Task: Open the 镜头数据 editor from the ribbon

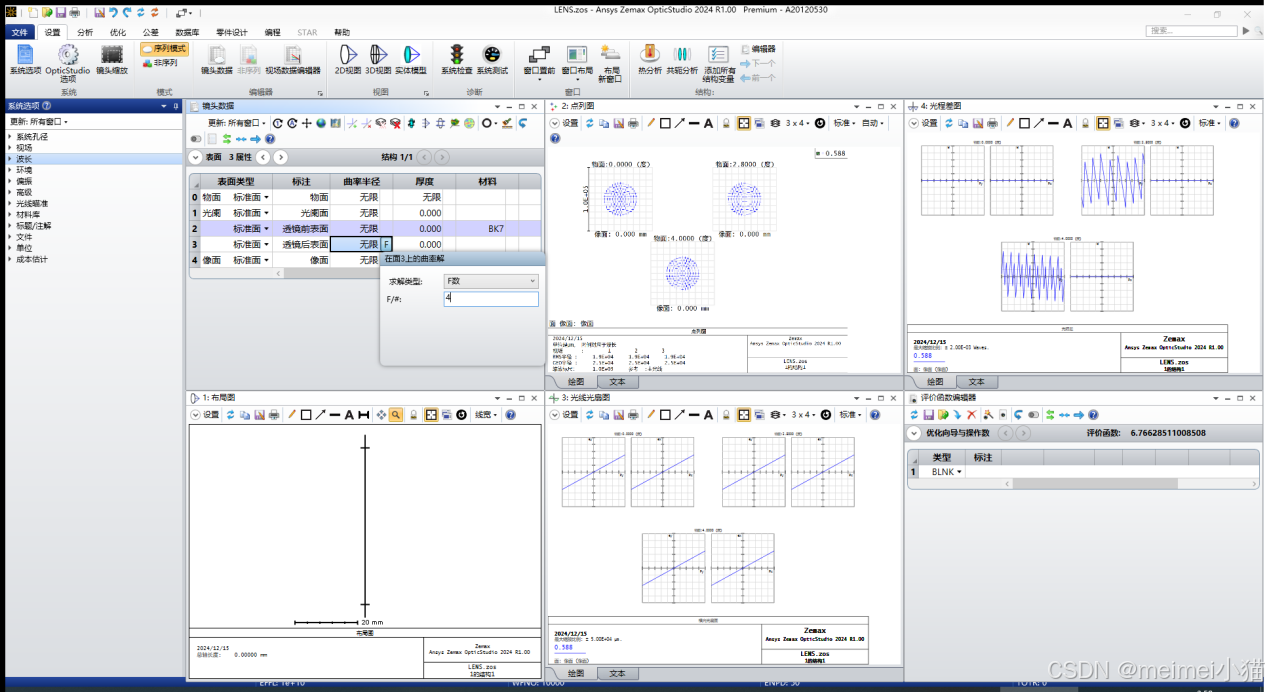Action: coord(216,60)
